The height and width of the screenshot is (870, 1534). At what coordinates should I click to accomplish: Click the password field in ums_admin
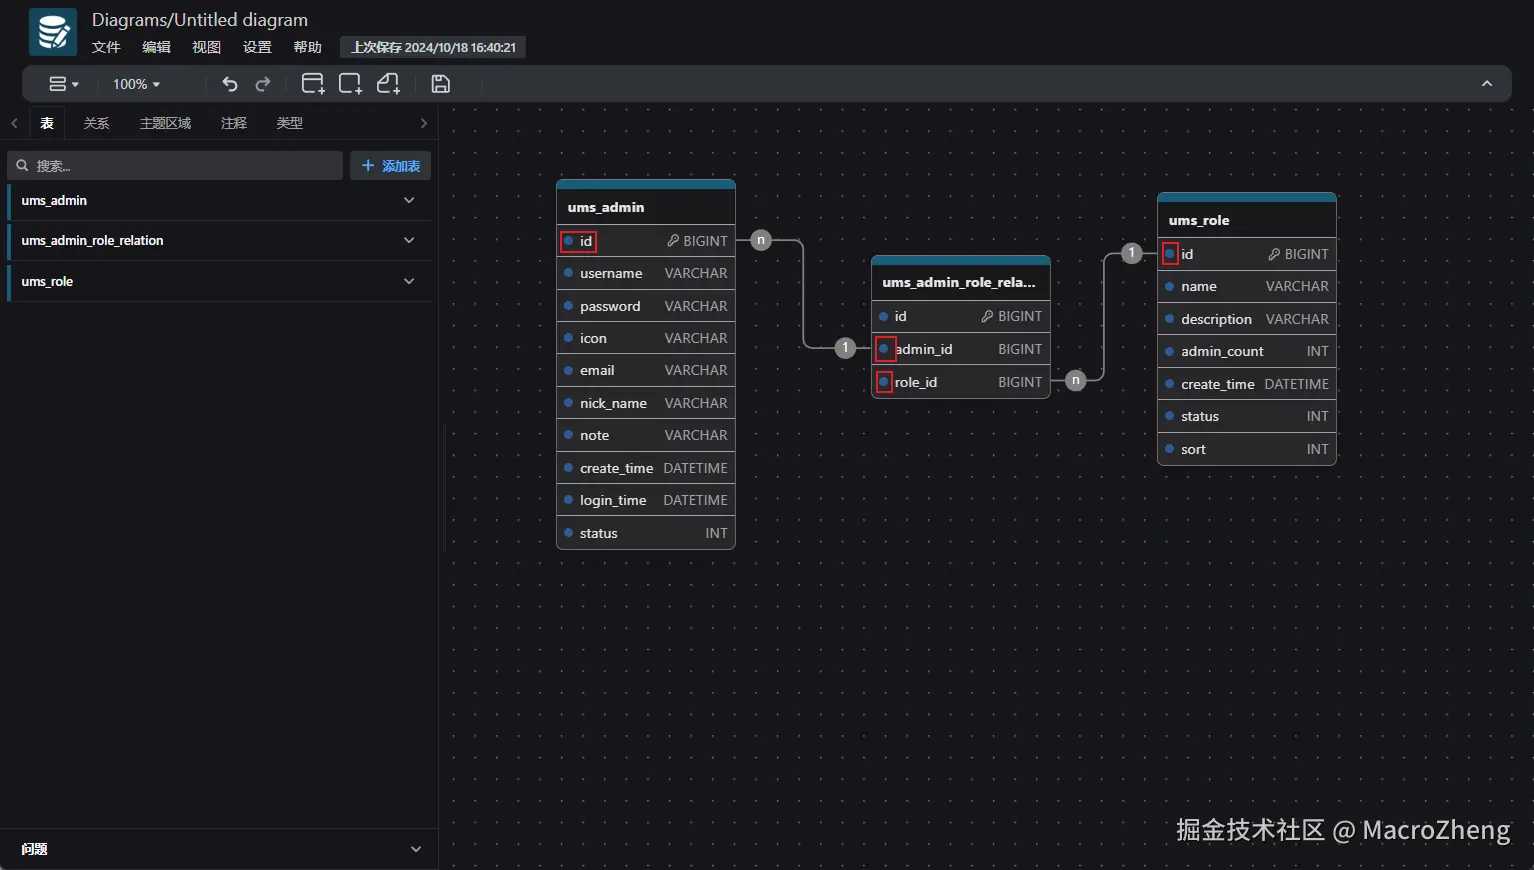[646, 306]
